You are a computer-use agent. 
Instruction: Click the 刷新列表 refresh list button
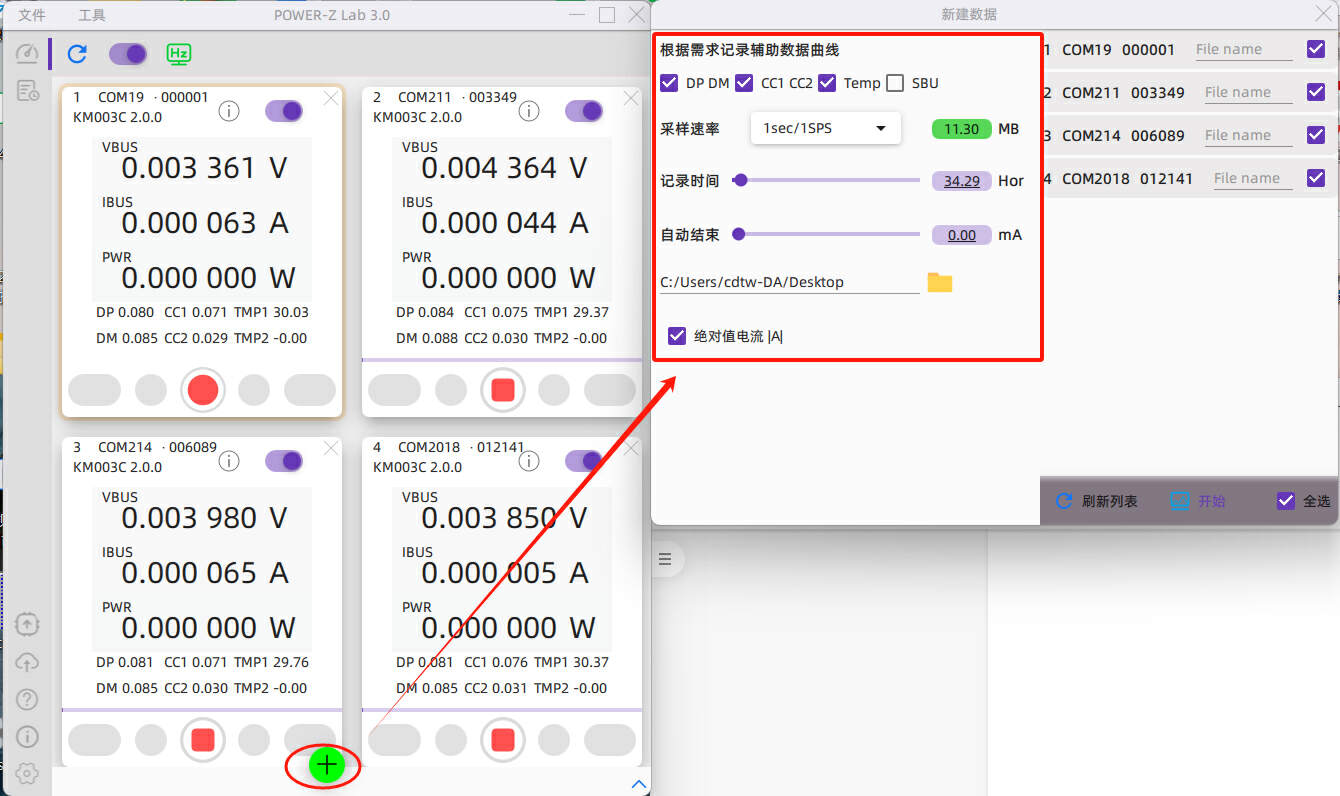[1097, 501]
